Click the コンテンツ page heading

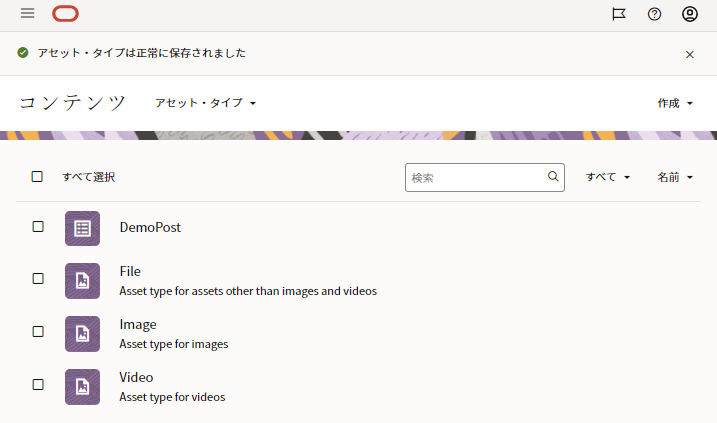(72, 102)
